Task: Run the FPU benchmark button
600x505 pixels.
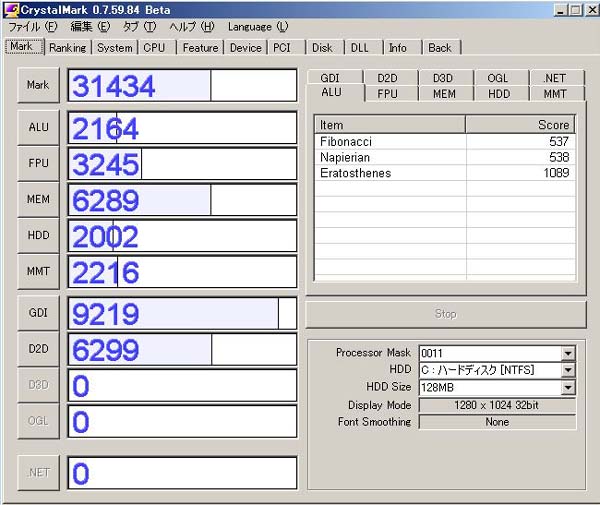Action: pos(38,163)
